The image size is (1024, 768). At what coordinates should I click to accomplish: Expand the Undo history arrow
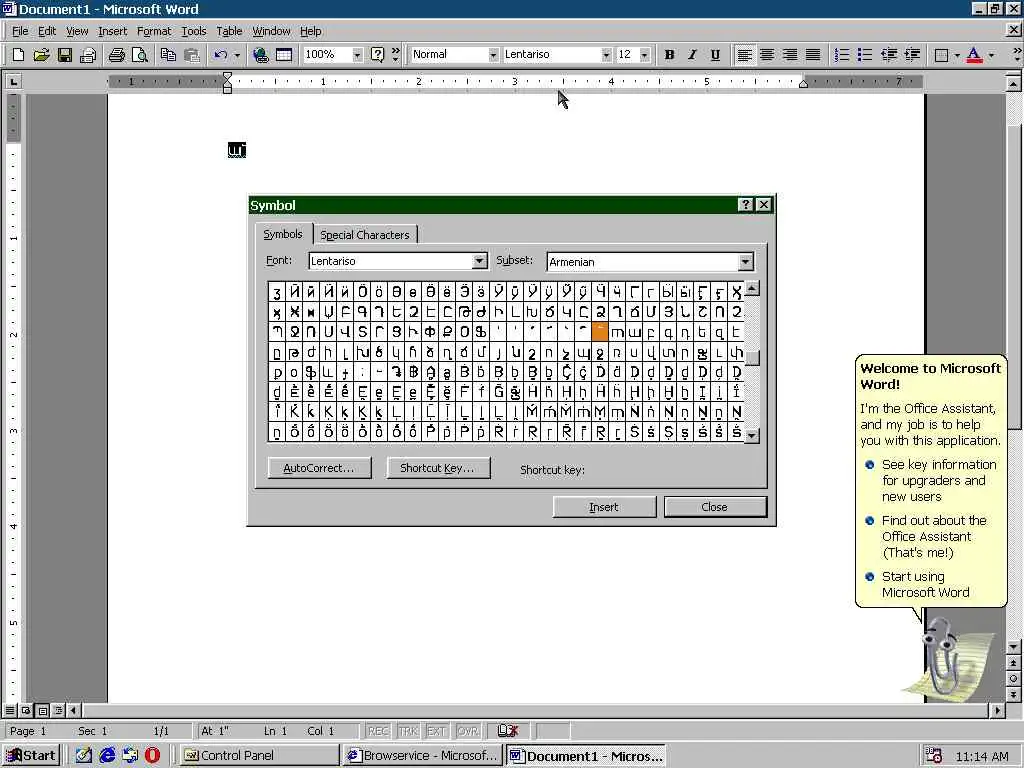click(x=237, y=55)
